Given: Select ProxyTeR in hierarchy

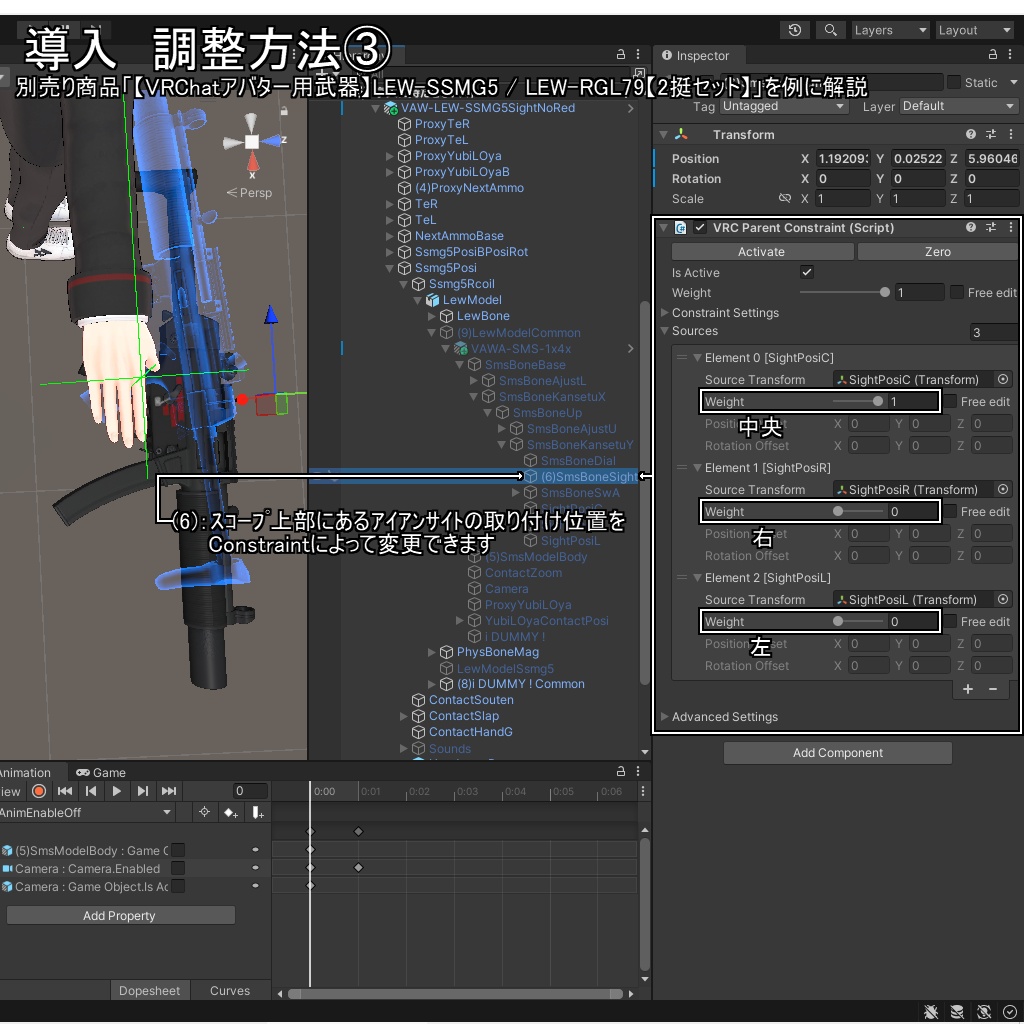Looking at the screenshot, I should pos(441,123).
